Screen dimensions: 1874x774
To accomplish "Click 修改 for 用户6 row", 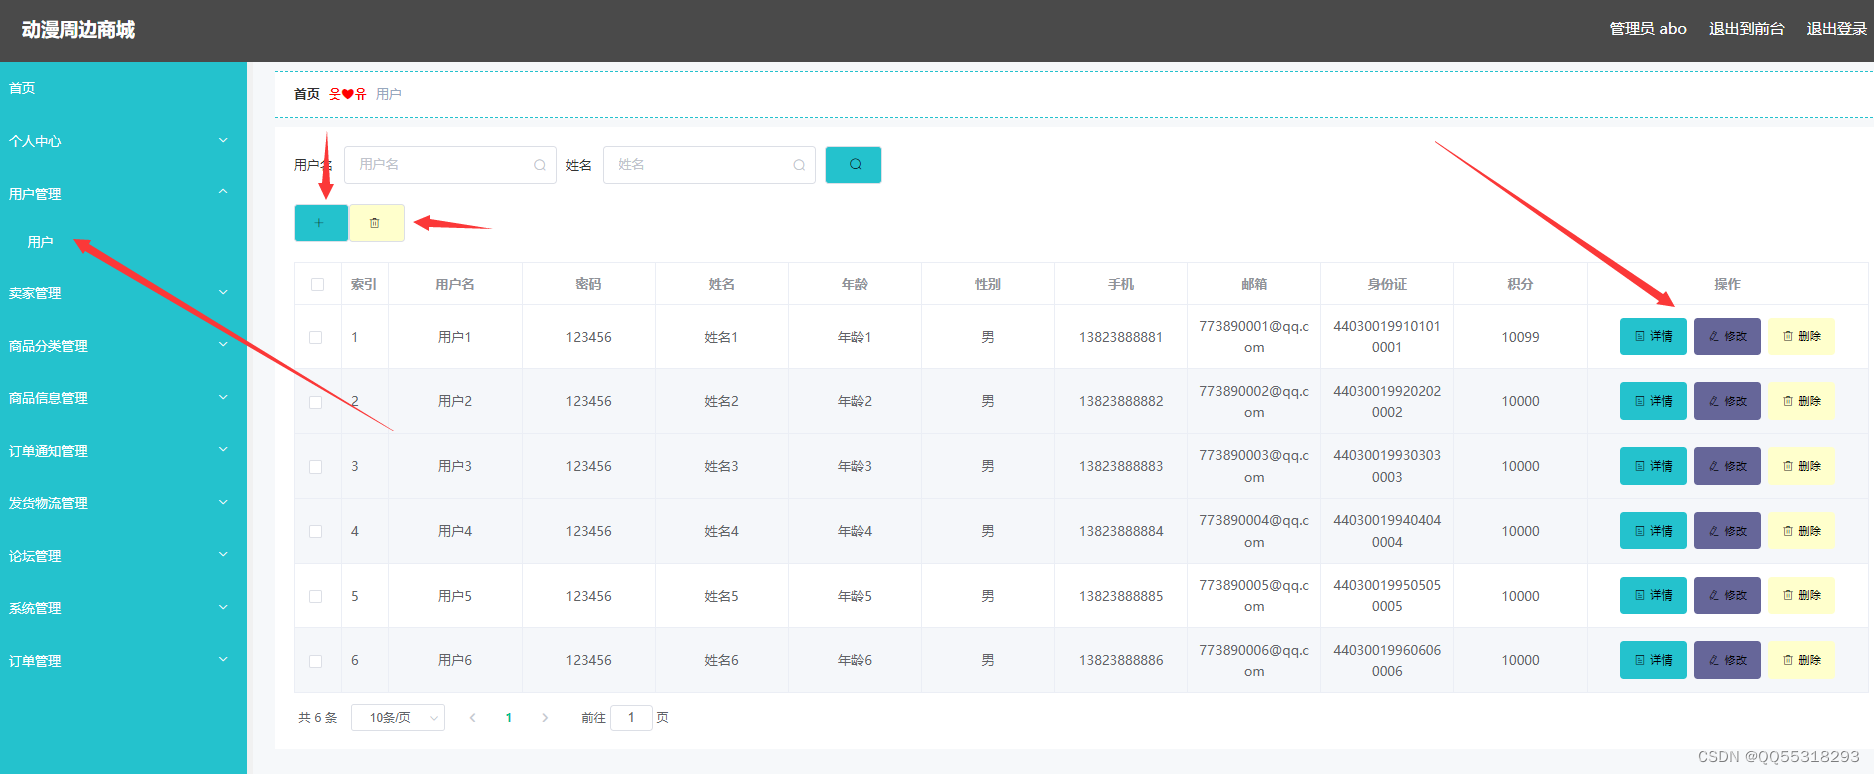I will tap(1727, 660).
